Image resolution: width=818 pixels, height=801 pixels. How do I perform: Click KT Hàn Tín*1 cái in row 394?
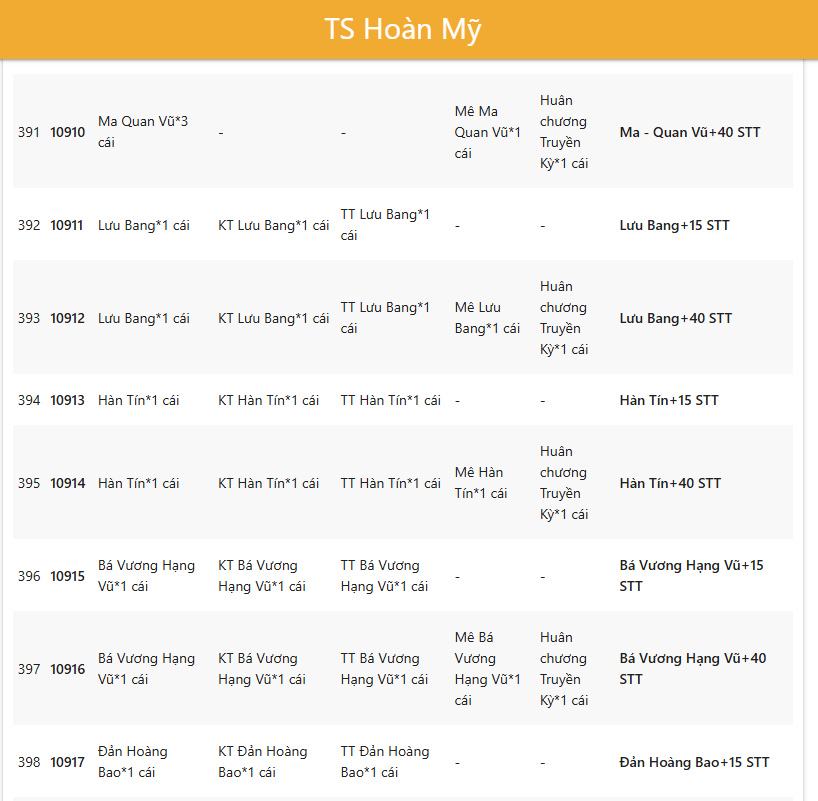[268, 400]
